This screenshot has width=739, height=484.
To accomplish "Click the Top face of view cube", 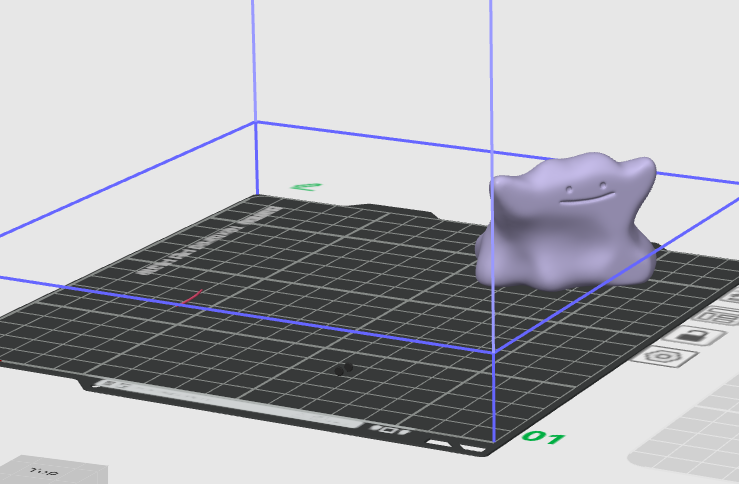I will pos(45,469).
